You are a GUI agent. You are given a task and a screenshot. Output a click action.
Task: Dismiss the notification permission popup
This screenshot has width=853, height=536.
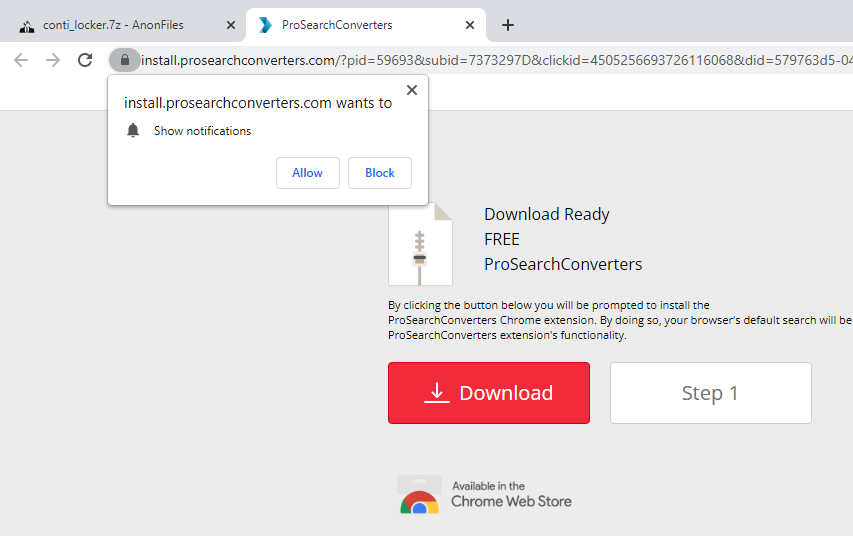coord(412,90)
